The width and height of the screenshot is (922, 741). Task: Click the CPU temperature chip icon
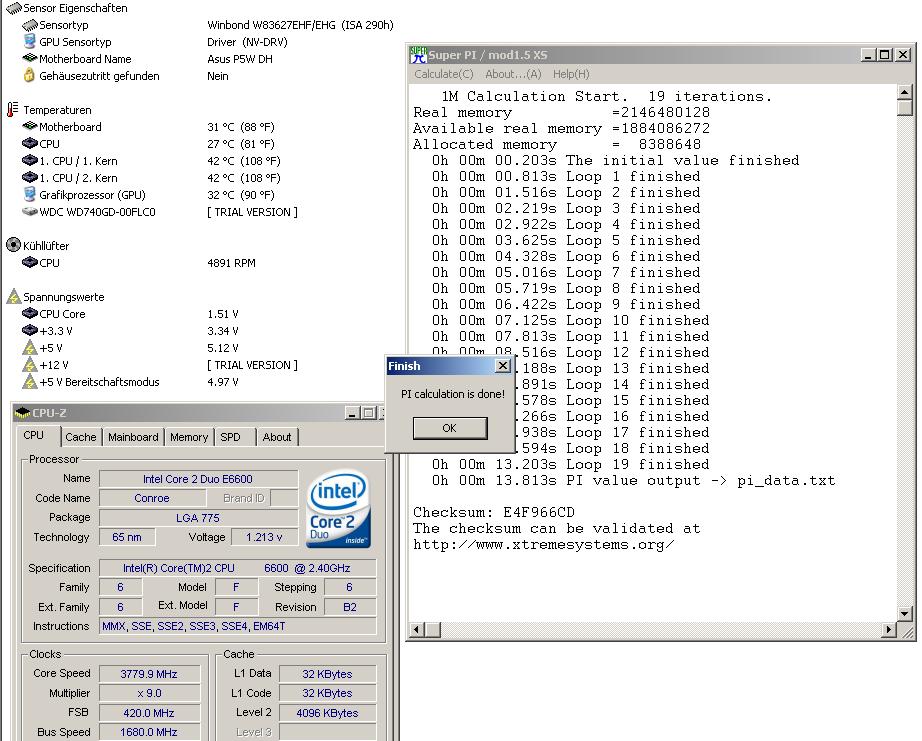(30, 143)
